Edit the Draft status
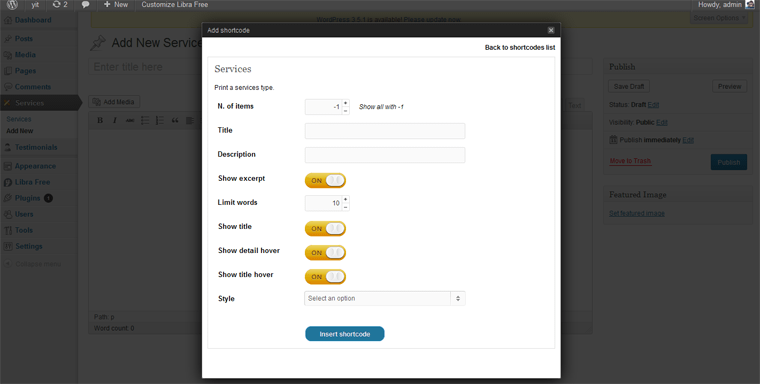 653,105
